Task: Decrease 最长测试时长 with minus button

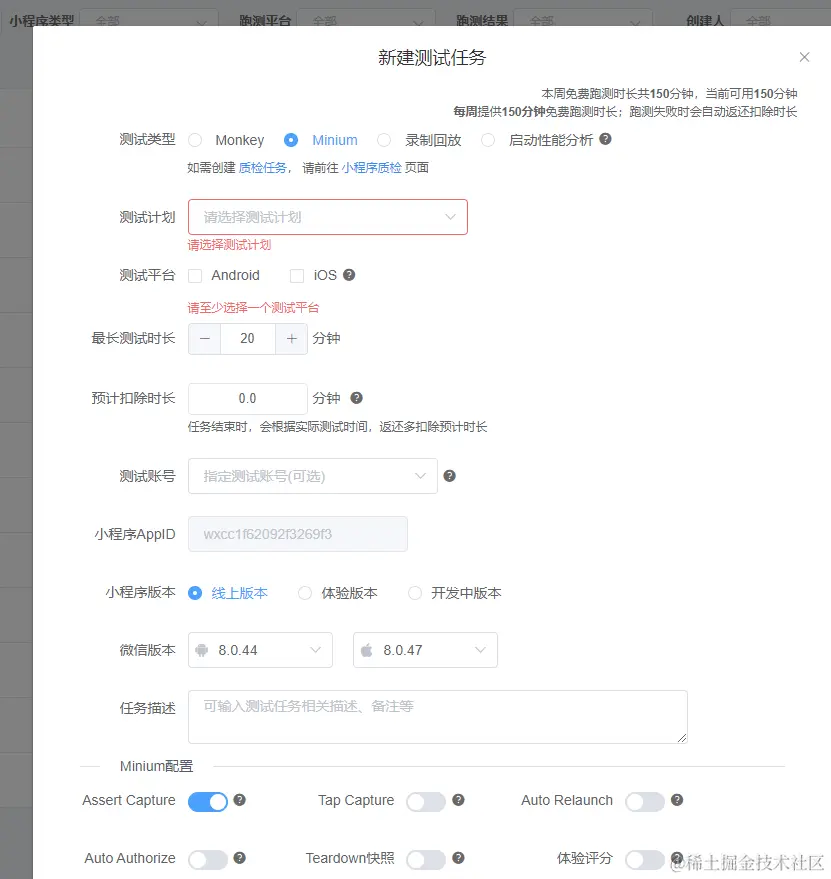Action: (x=205, y=339)
